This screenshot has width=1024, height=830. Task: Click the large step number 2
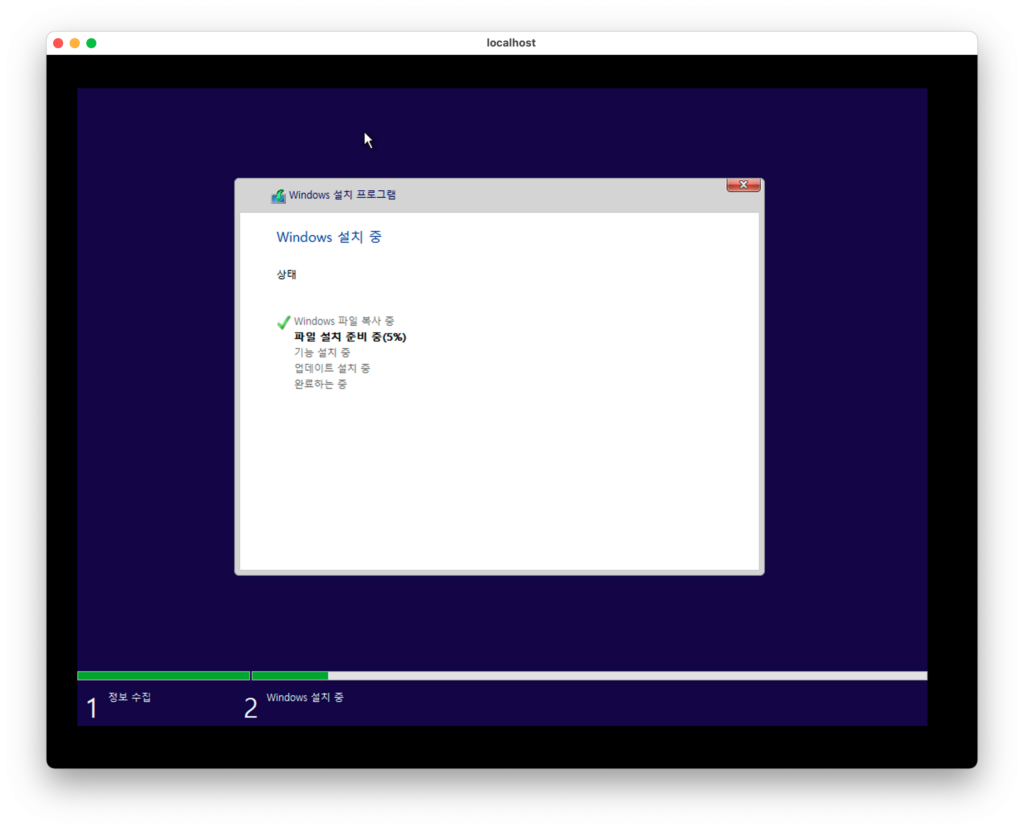coord(251,709)
